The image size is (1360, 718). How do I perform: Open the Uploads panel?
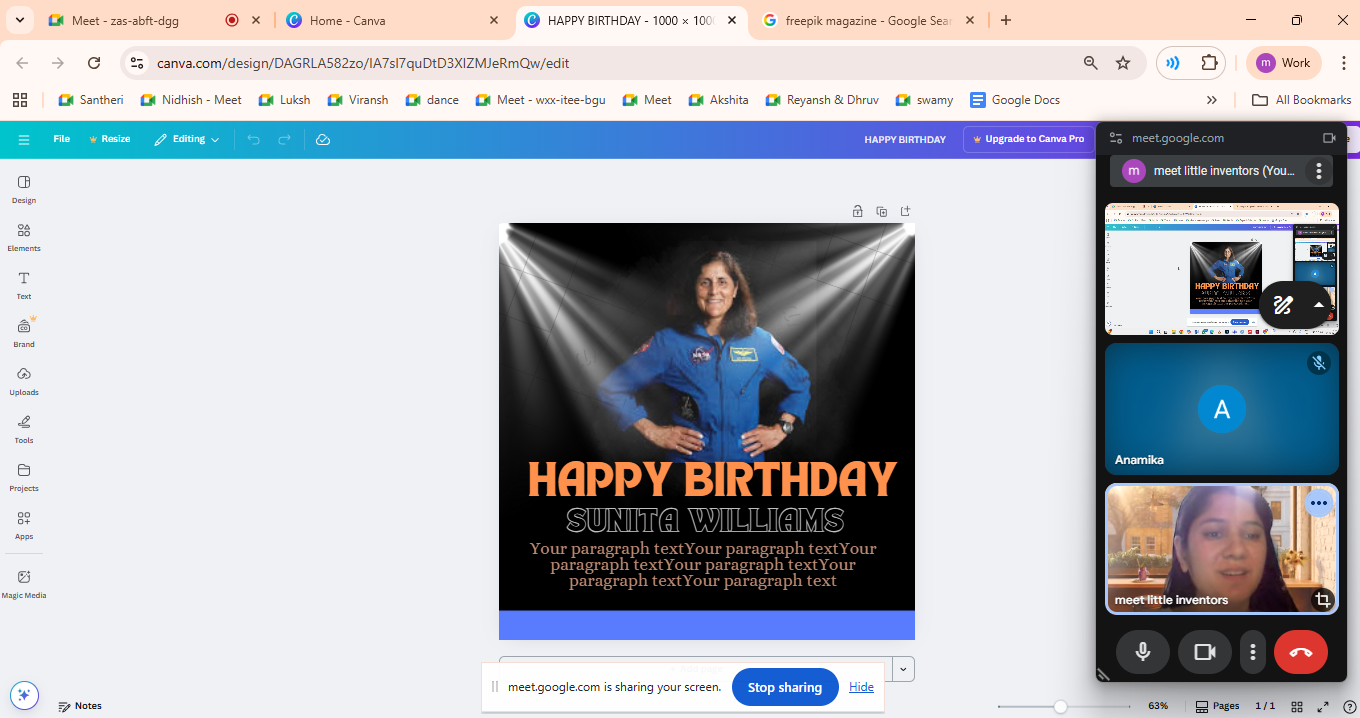pos(24,380)
